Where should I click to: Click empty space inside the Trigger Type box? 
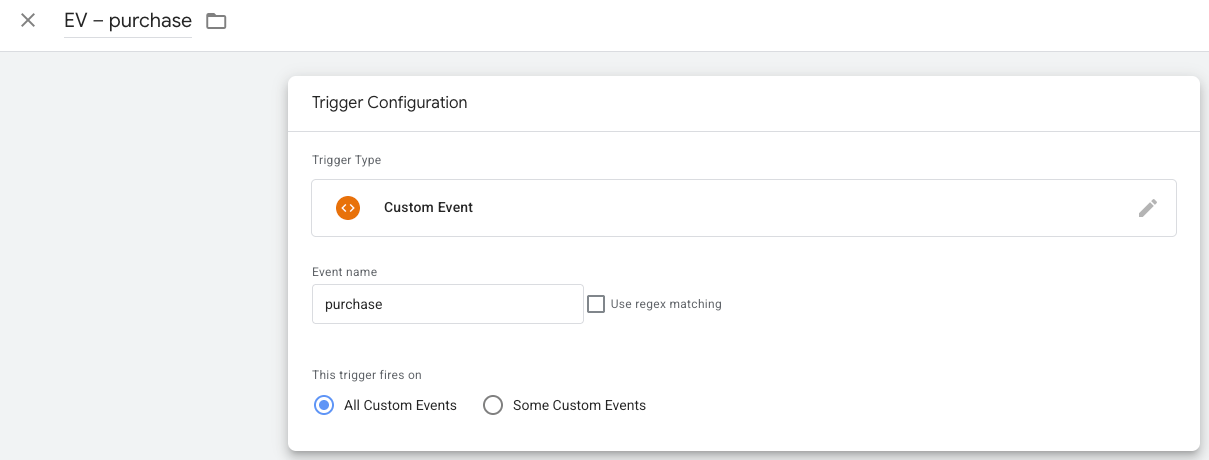[800, 208]
